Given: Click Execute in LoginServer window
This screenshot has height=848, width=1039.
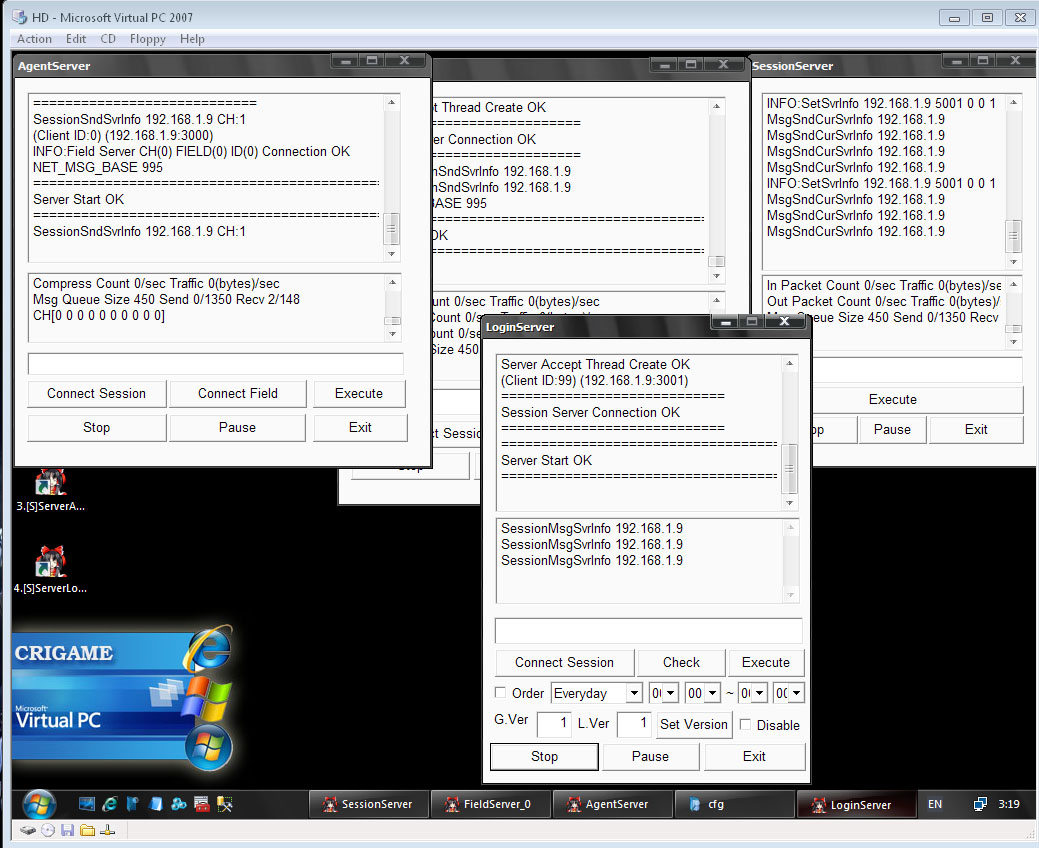Looking at the screenshot, I should click(766, 662).
